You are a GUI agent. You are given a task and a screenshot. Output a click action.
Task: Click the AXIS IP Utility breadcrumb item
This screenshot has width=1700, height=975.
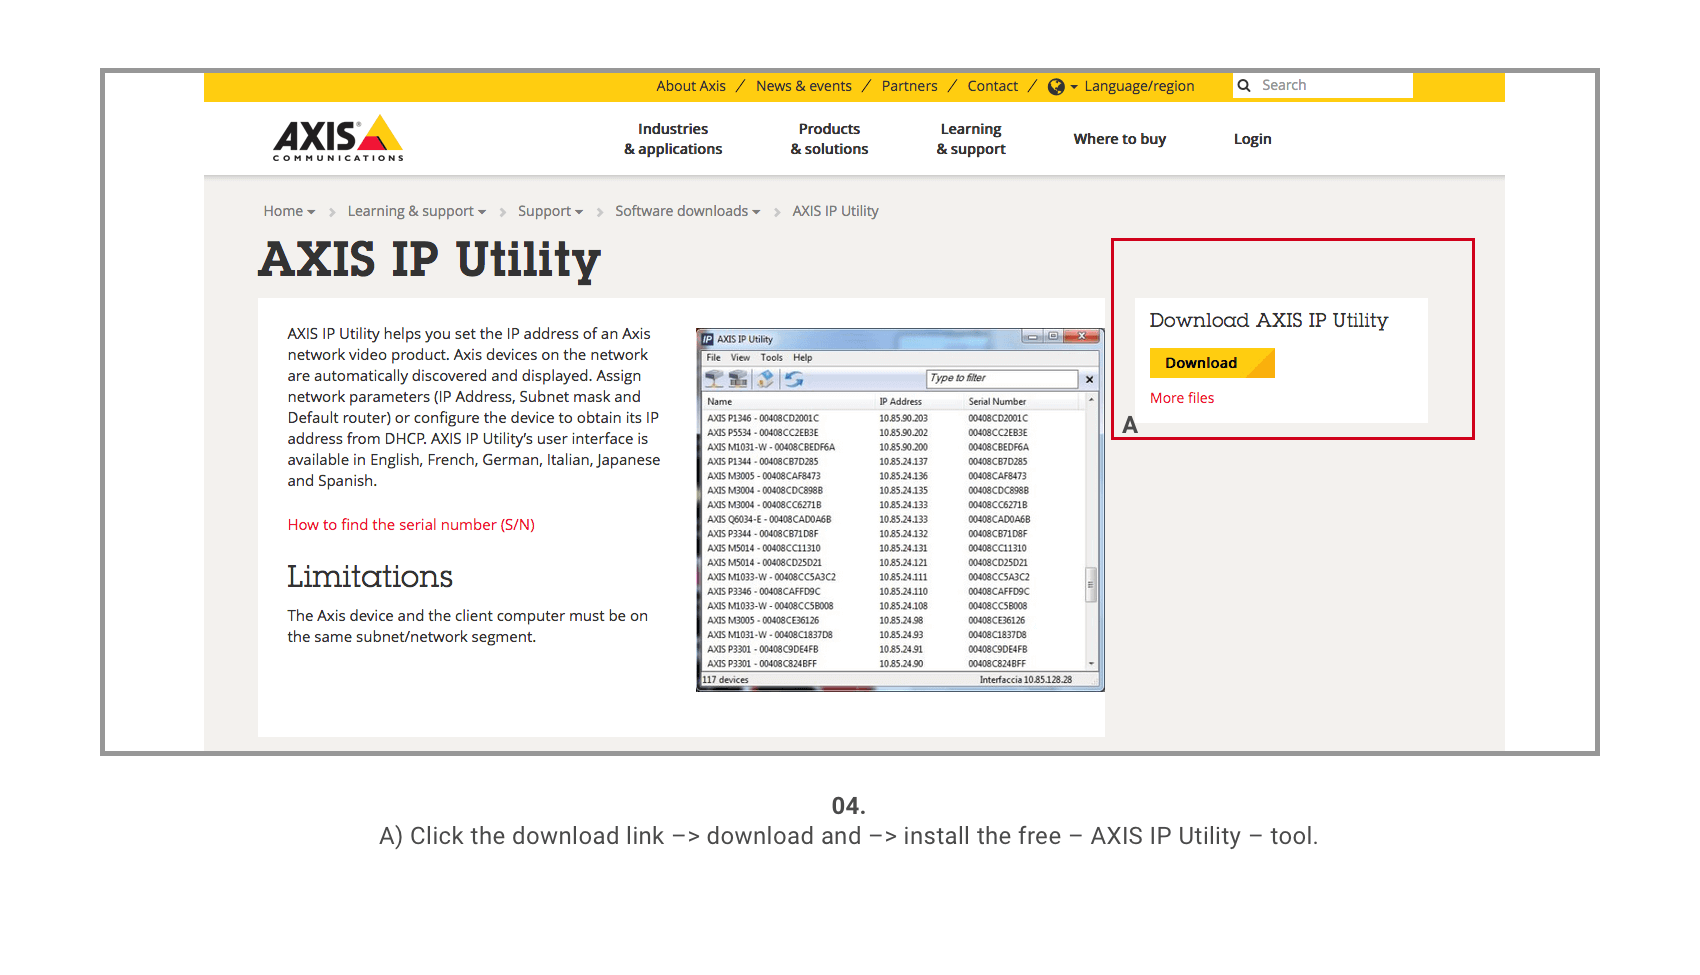point(835,211)
